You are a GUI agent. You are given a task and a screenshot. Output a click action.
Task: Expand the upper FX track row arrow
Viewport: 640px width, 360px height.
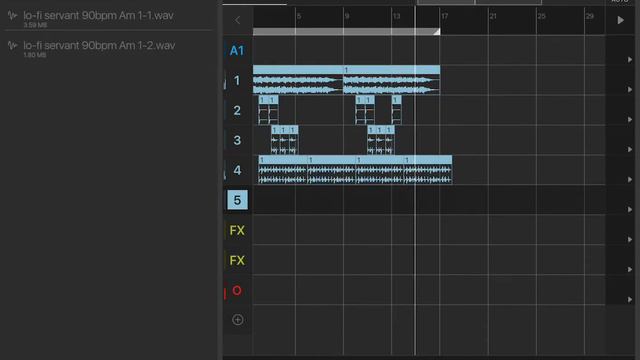tap(630, 240)
